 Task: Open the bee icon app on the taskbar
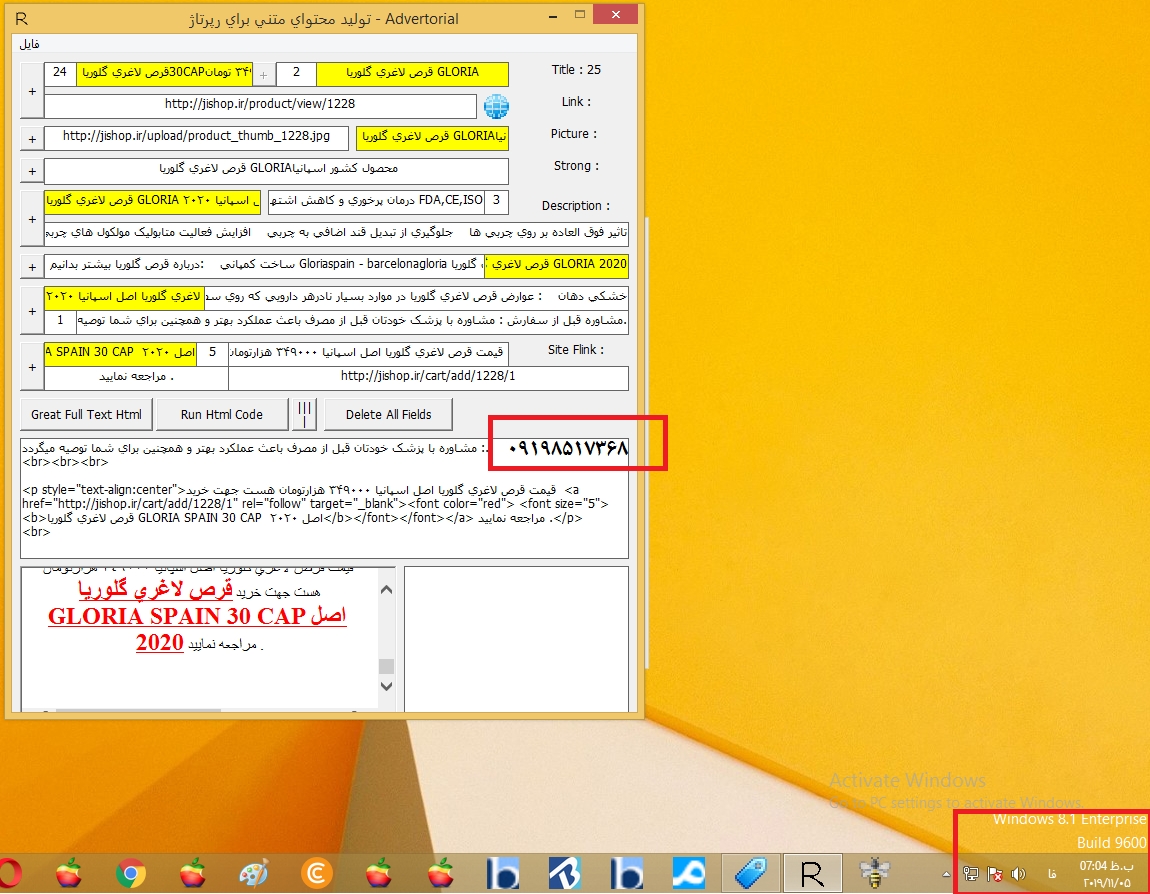coord(874,873)
